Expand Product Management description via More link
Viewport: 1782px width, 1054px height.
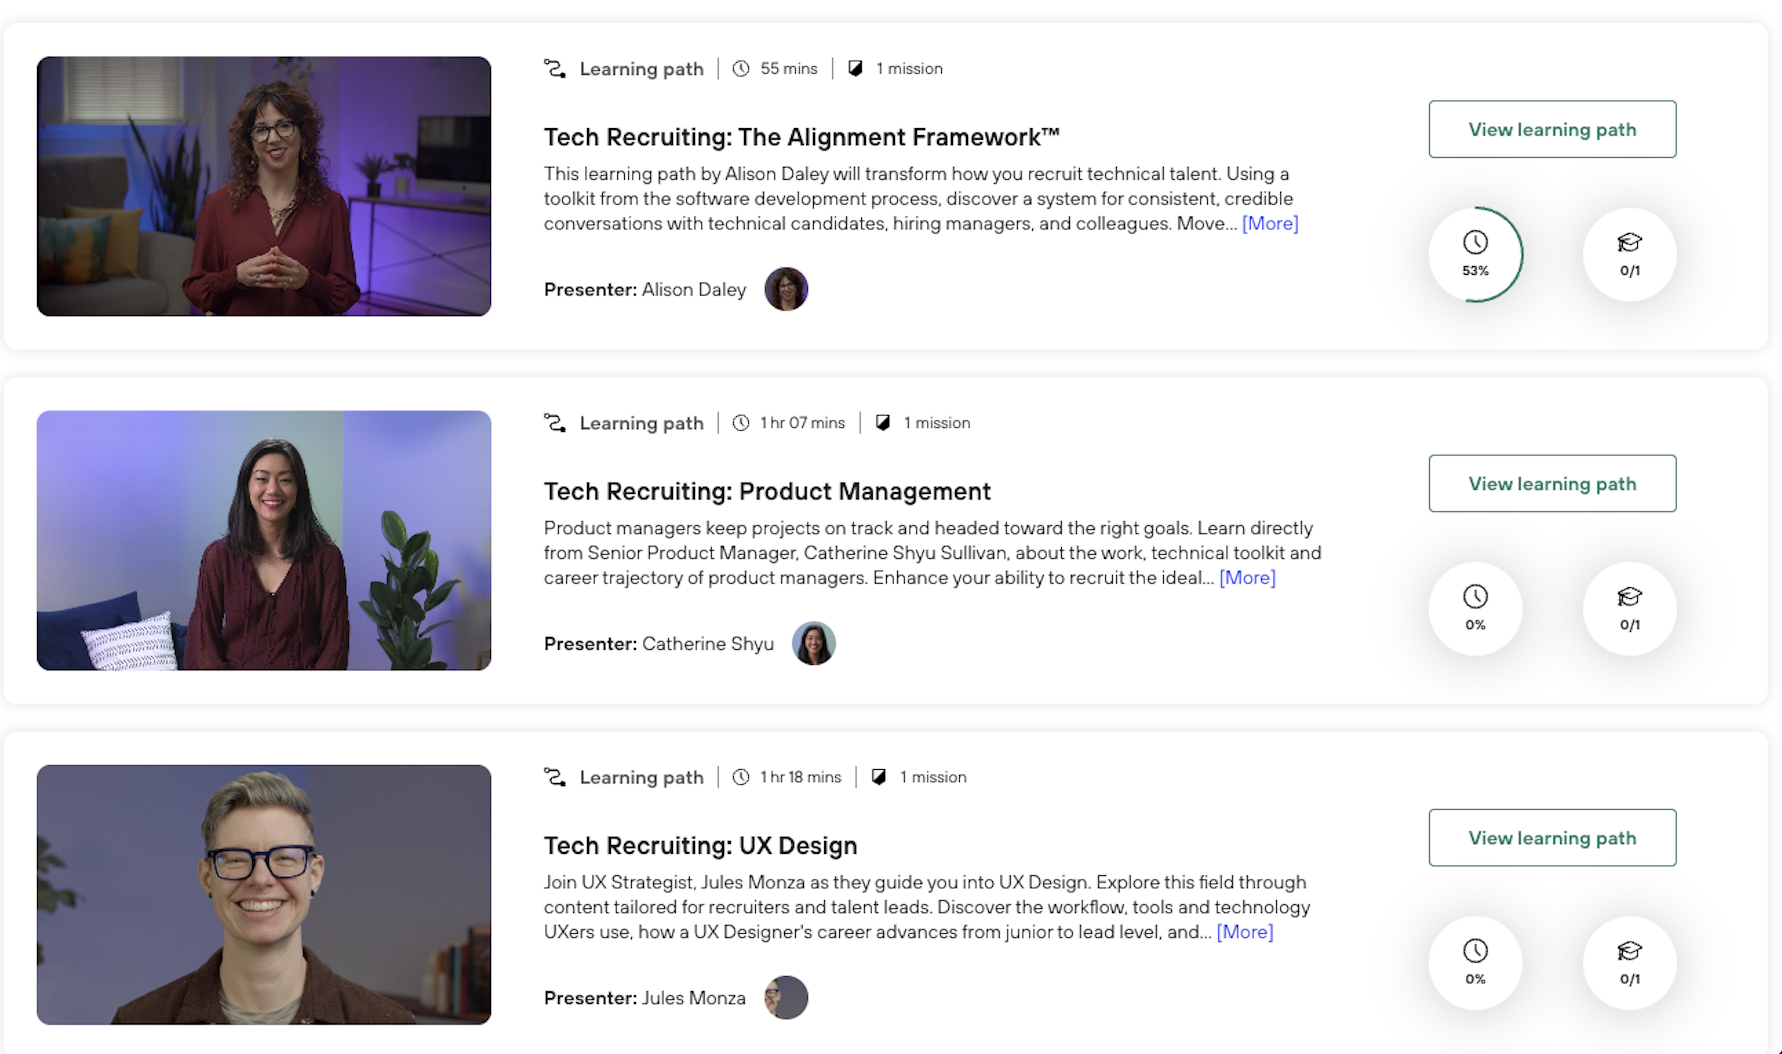[1247, 577]
